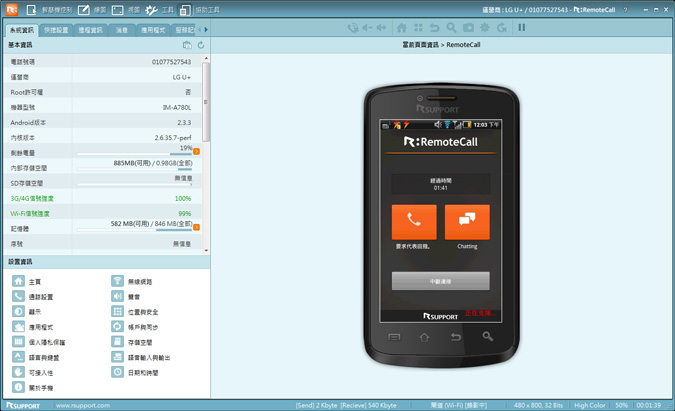This screenshot has width=675, height=411.
Task: Tap the orange Chatting button on phone
Action: (467, 222)
